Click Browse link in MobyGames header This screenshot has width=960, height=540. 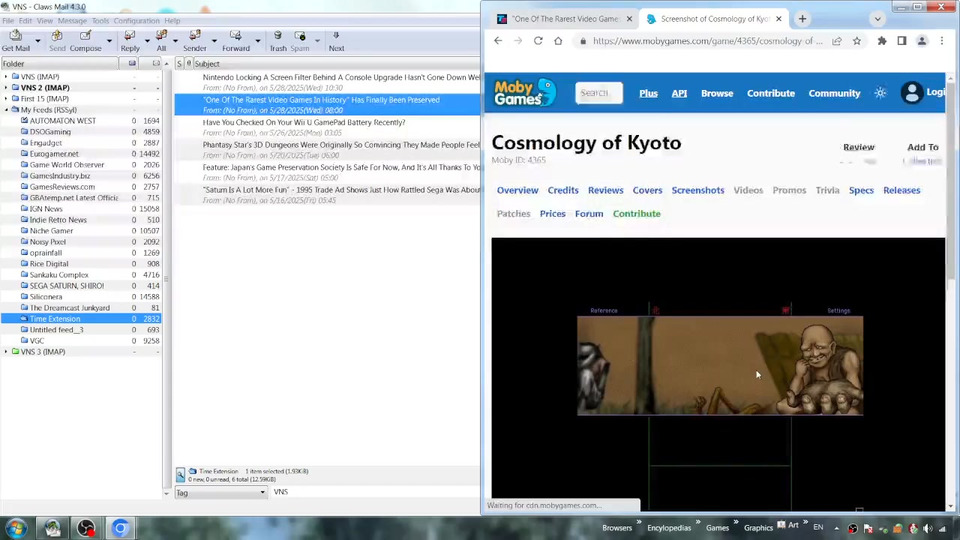[717, 93]
